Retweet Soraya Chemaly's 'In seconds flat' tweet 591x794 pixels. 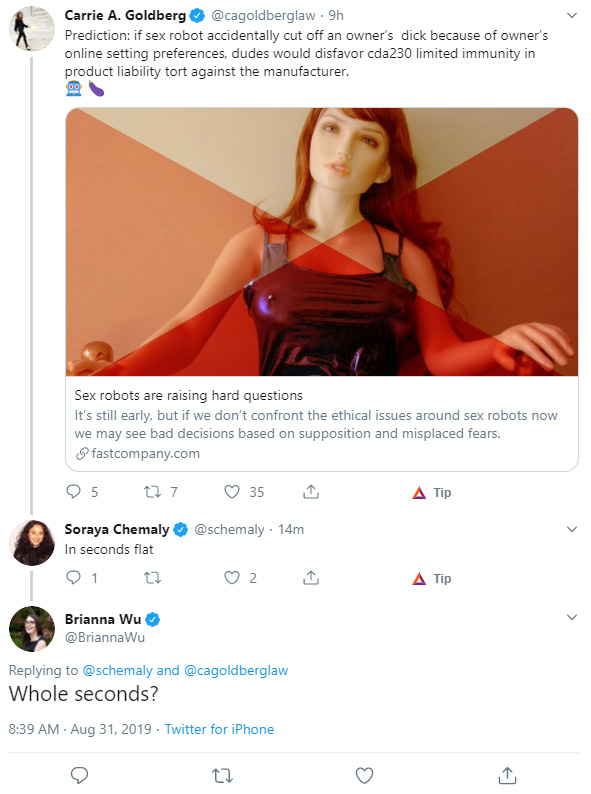click(x=152, y=578)
